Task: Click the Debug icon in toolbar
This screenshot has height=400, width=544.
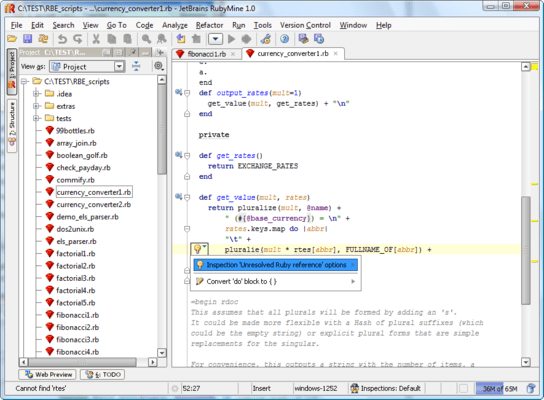Action: 246,39
